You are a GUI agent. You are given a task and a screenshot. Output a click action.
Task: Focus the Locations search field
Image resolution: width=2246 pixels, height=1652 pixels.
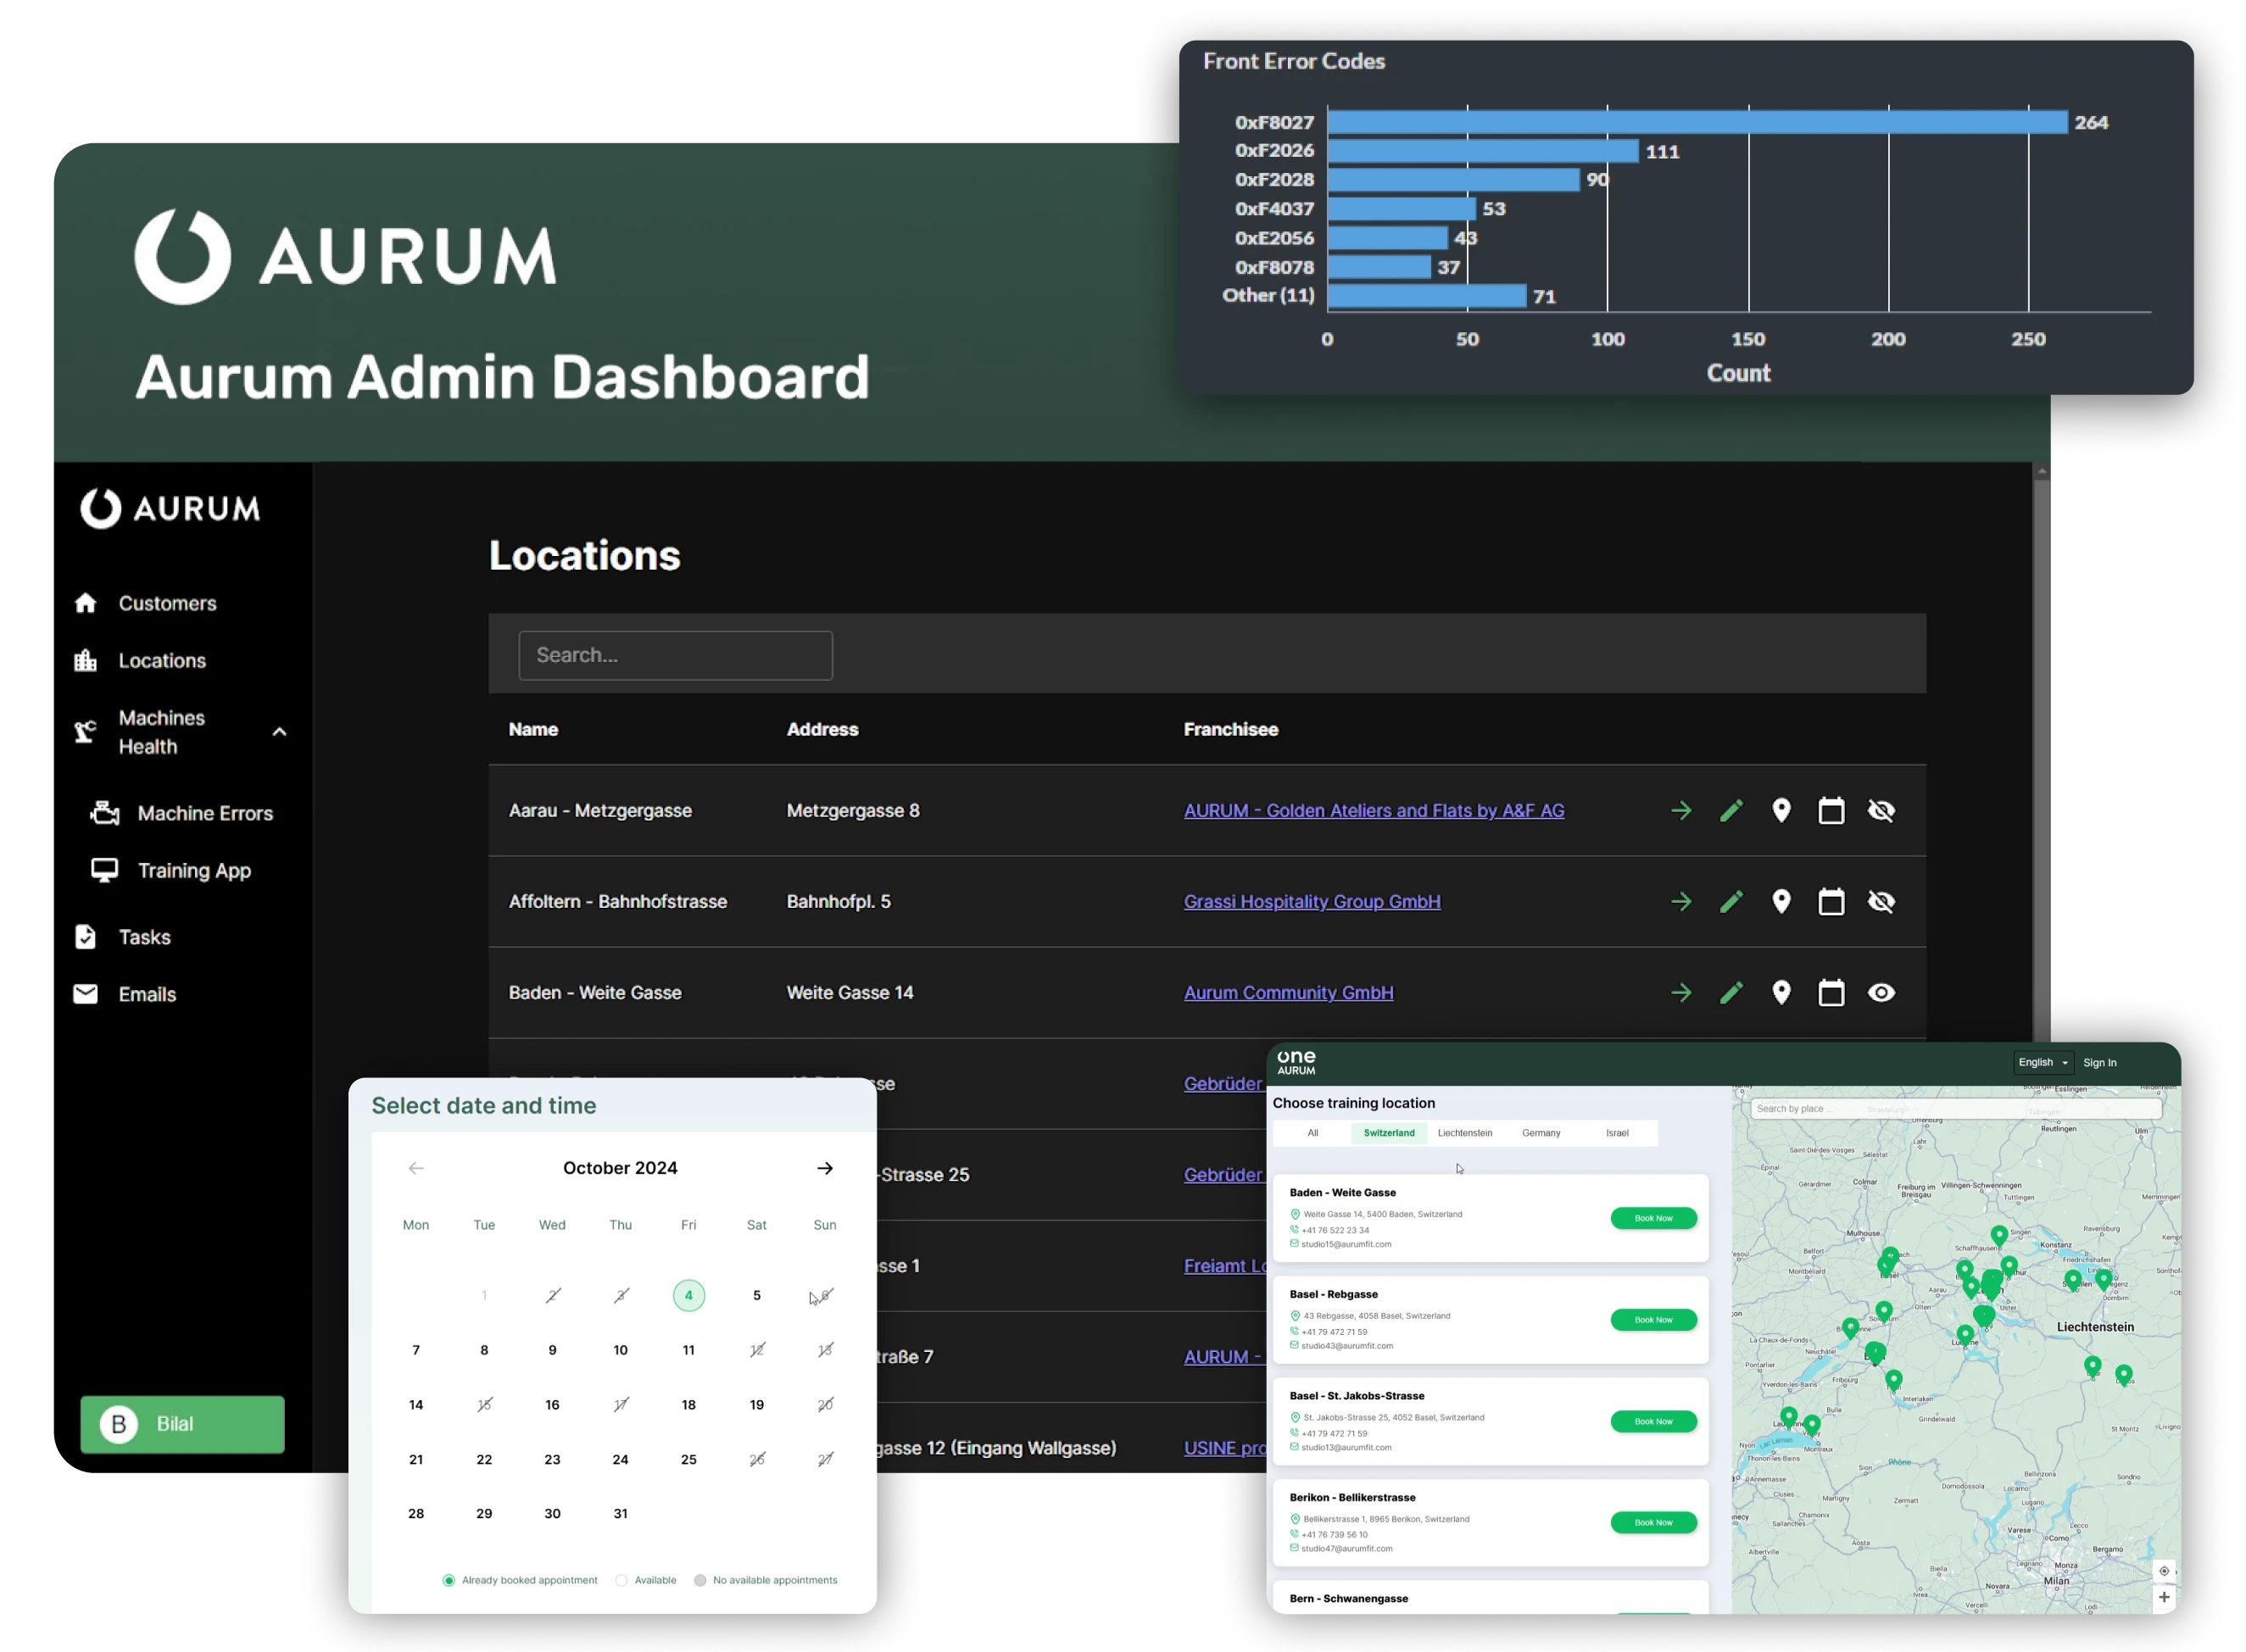click(x=675, y=655)
